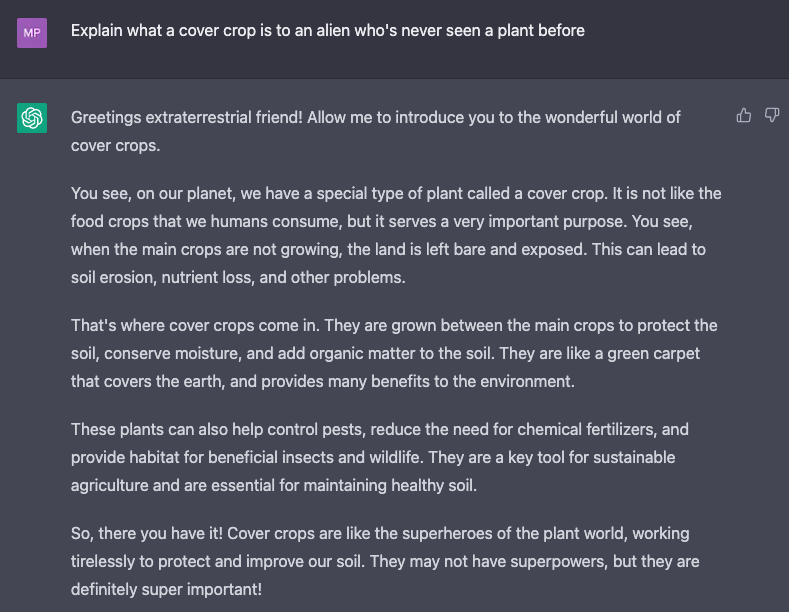This screenshot has height=612, width=789.
Task: Click the thumbs up icon on the response
Action: pos(743,116)
